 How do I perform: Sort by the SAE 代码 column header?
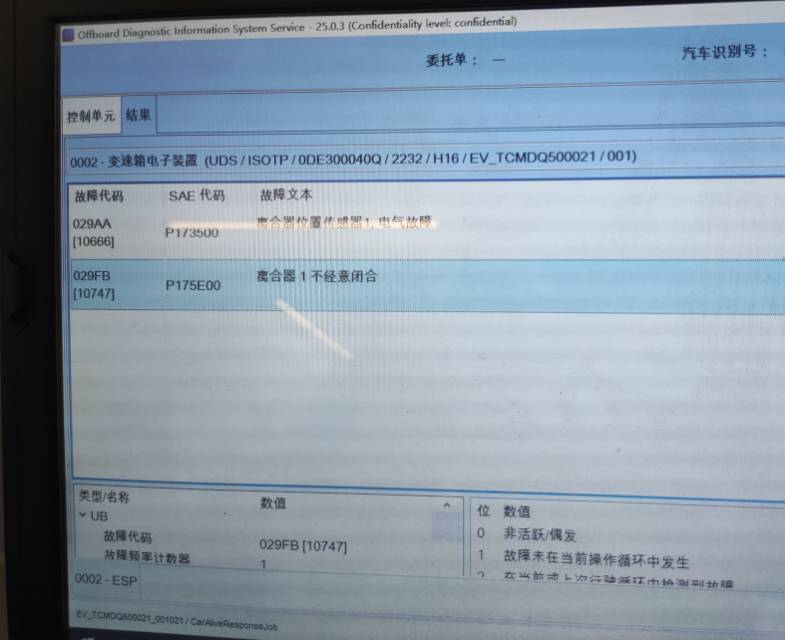click(x=196, y=195)
